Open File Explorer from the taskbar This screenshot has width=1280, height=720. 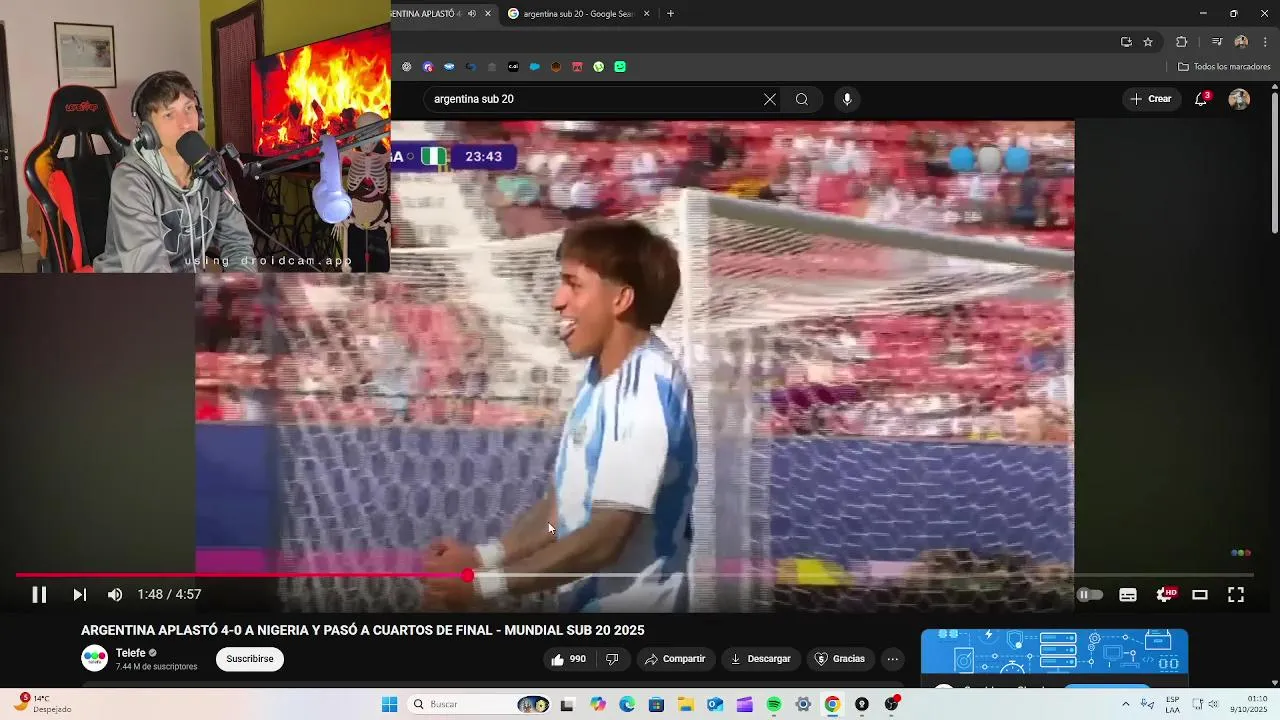pos(686,704)
